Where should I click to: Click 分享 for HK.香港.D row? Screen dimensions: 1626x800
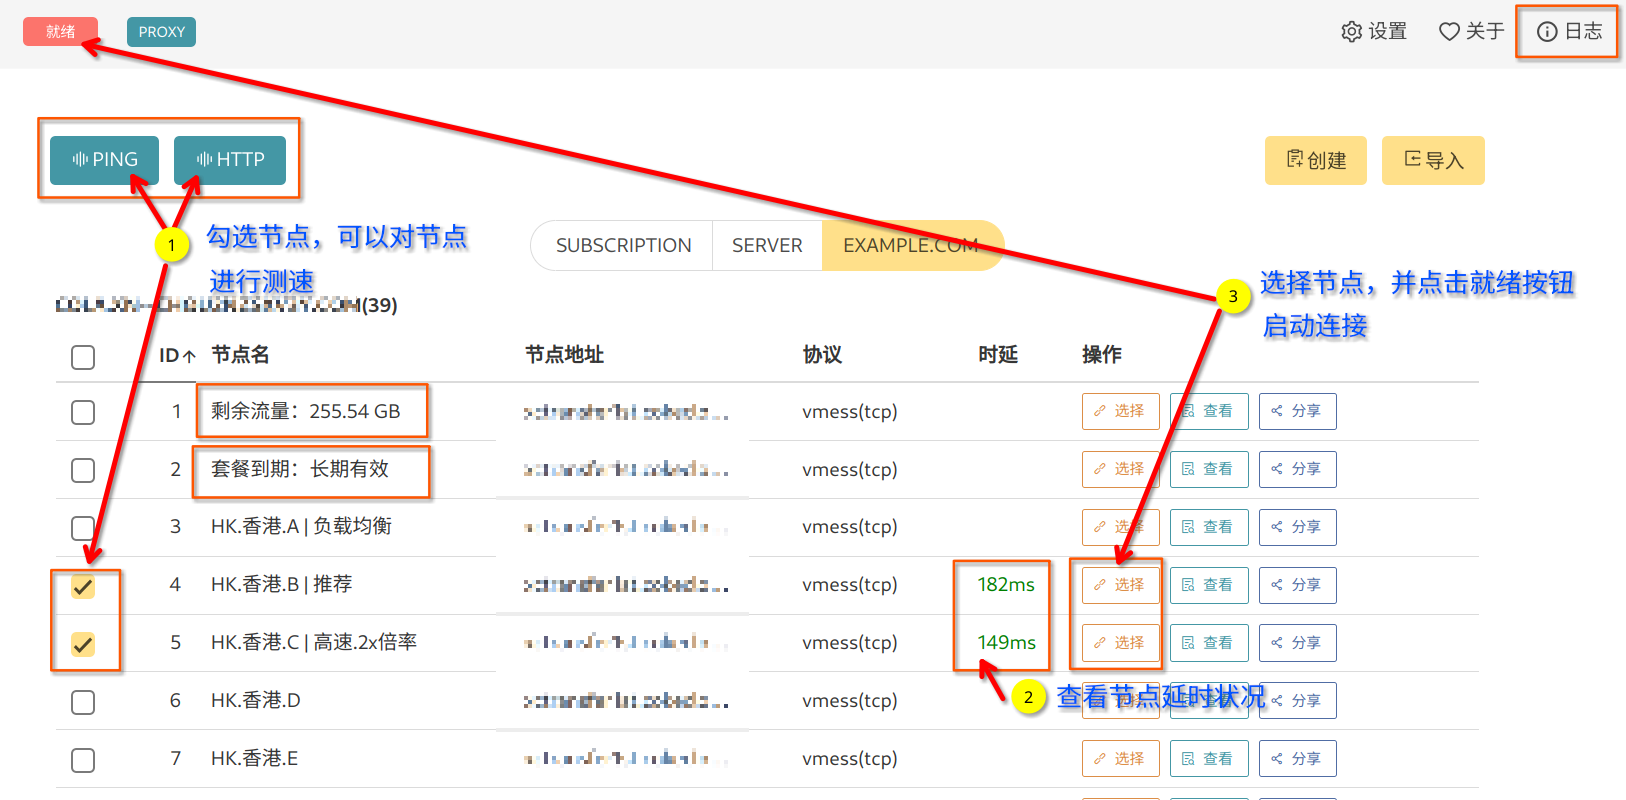[x=1297, y=701]
